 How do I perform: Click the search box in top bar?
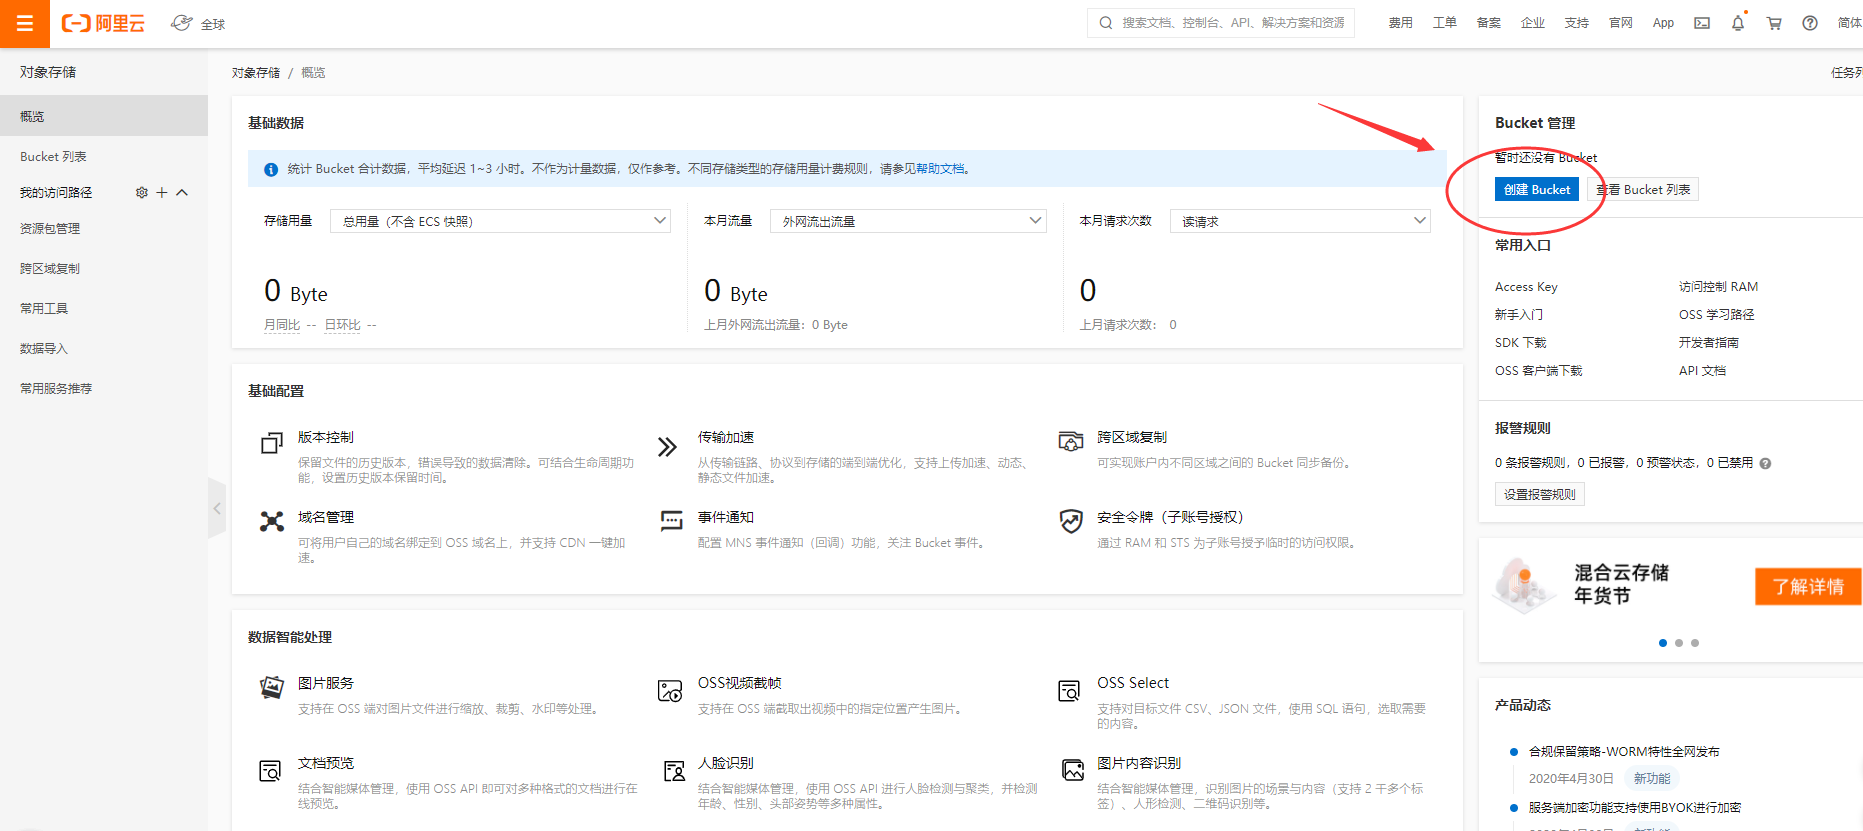[1220, 23]
